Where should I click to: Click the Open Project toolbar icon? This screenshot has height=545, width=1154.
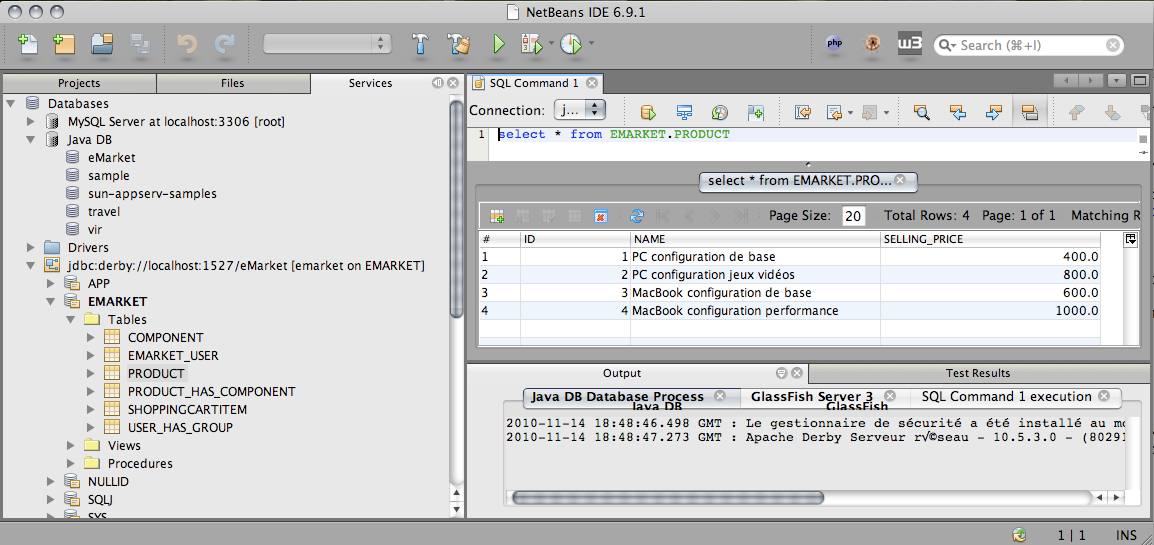102,45
